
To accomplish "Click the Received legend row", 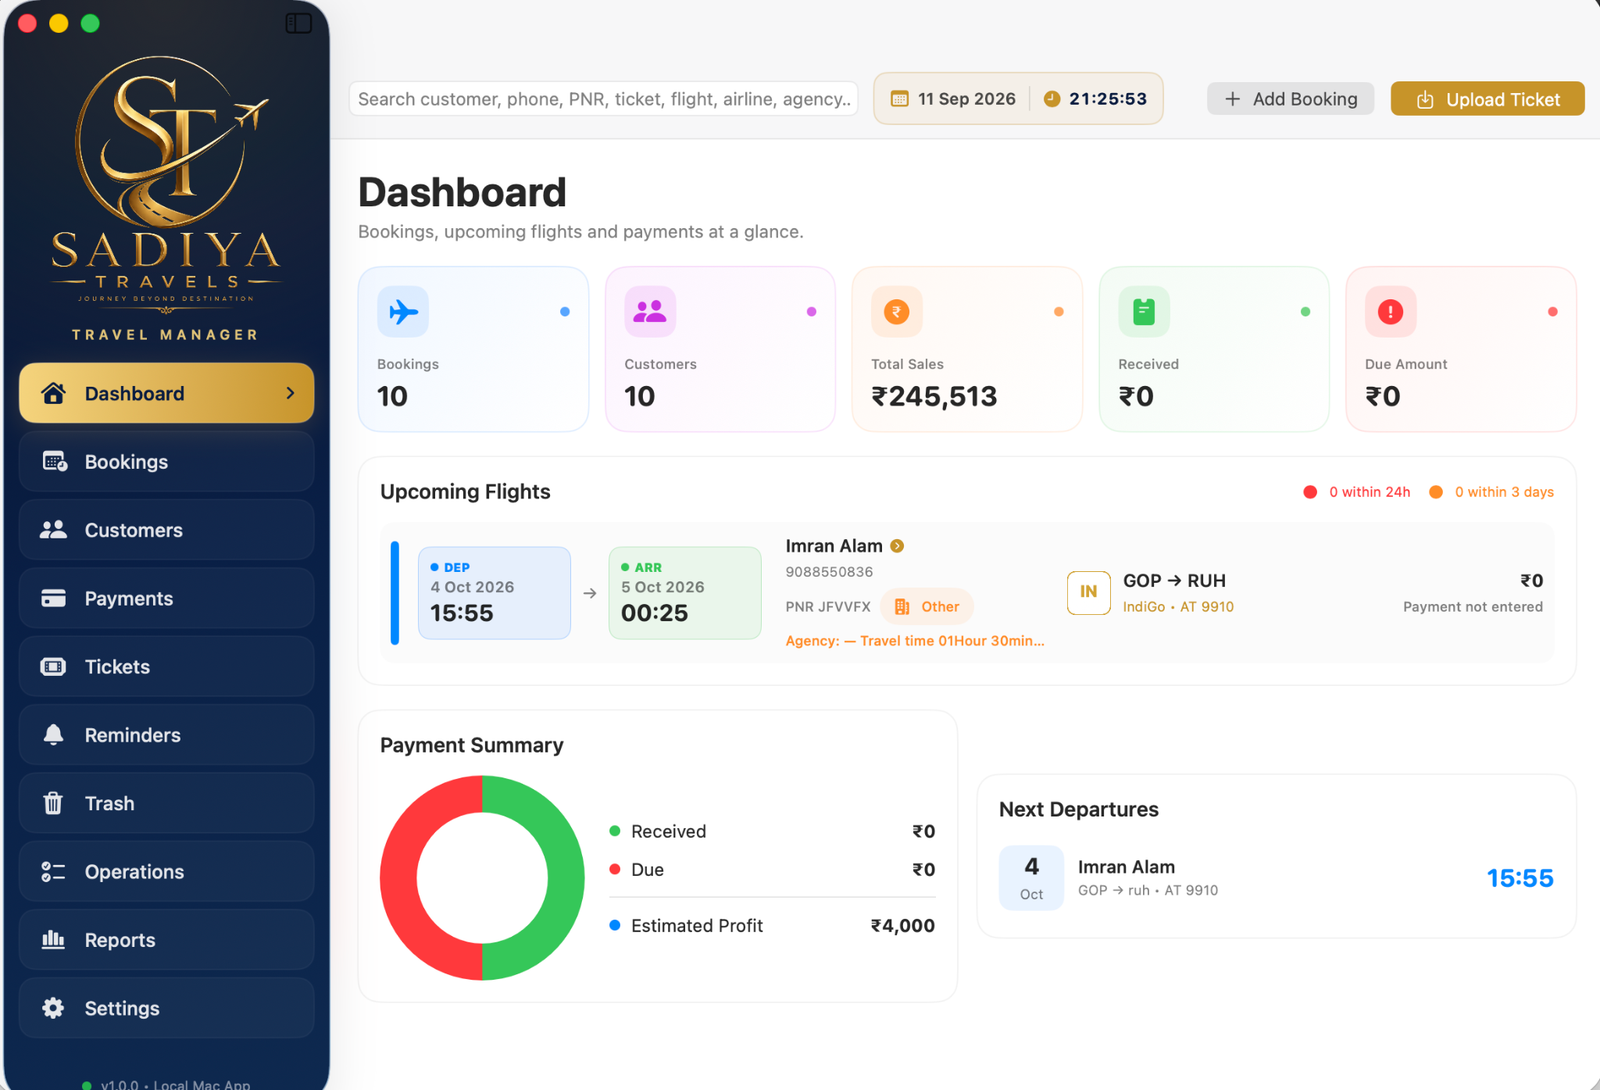I will [x=772, y=831].
